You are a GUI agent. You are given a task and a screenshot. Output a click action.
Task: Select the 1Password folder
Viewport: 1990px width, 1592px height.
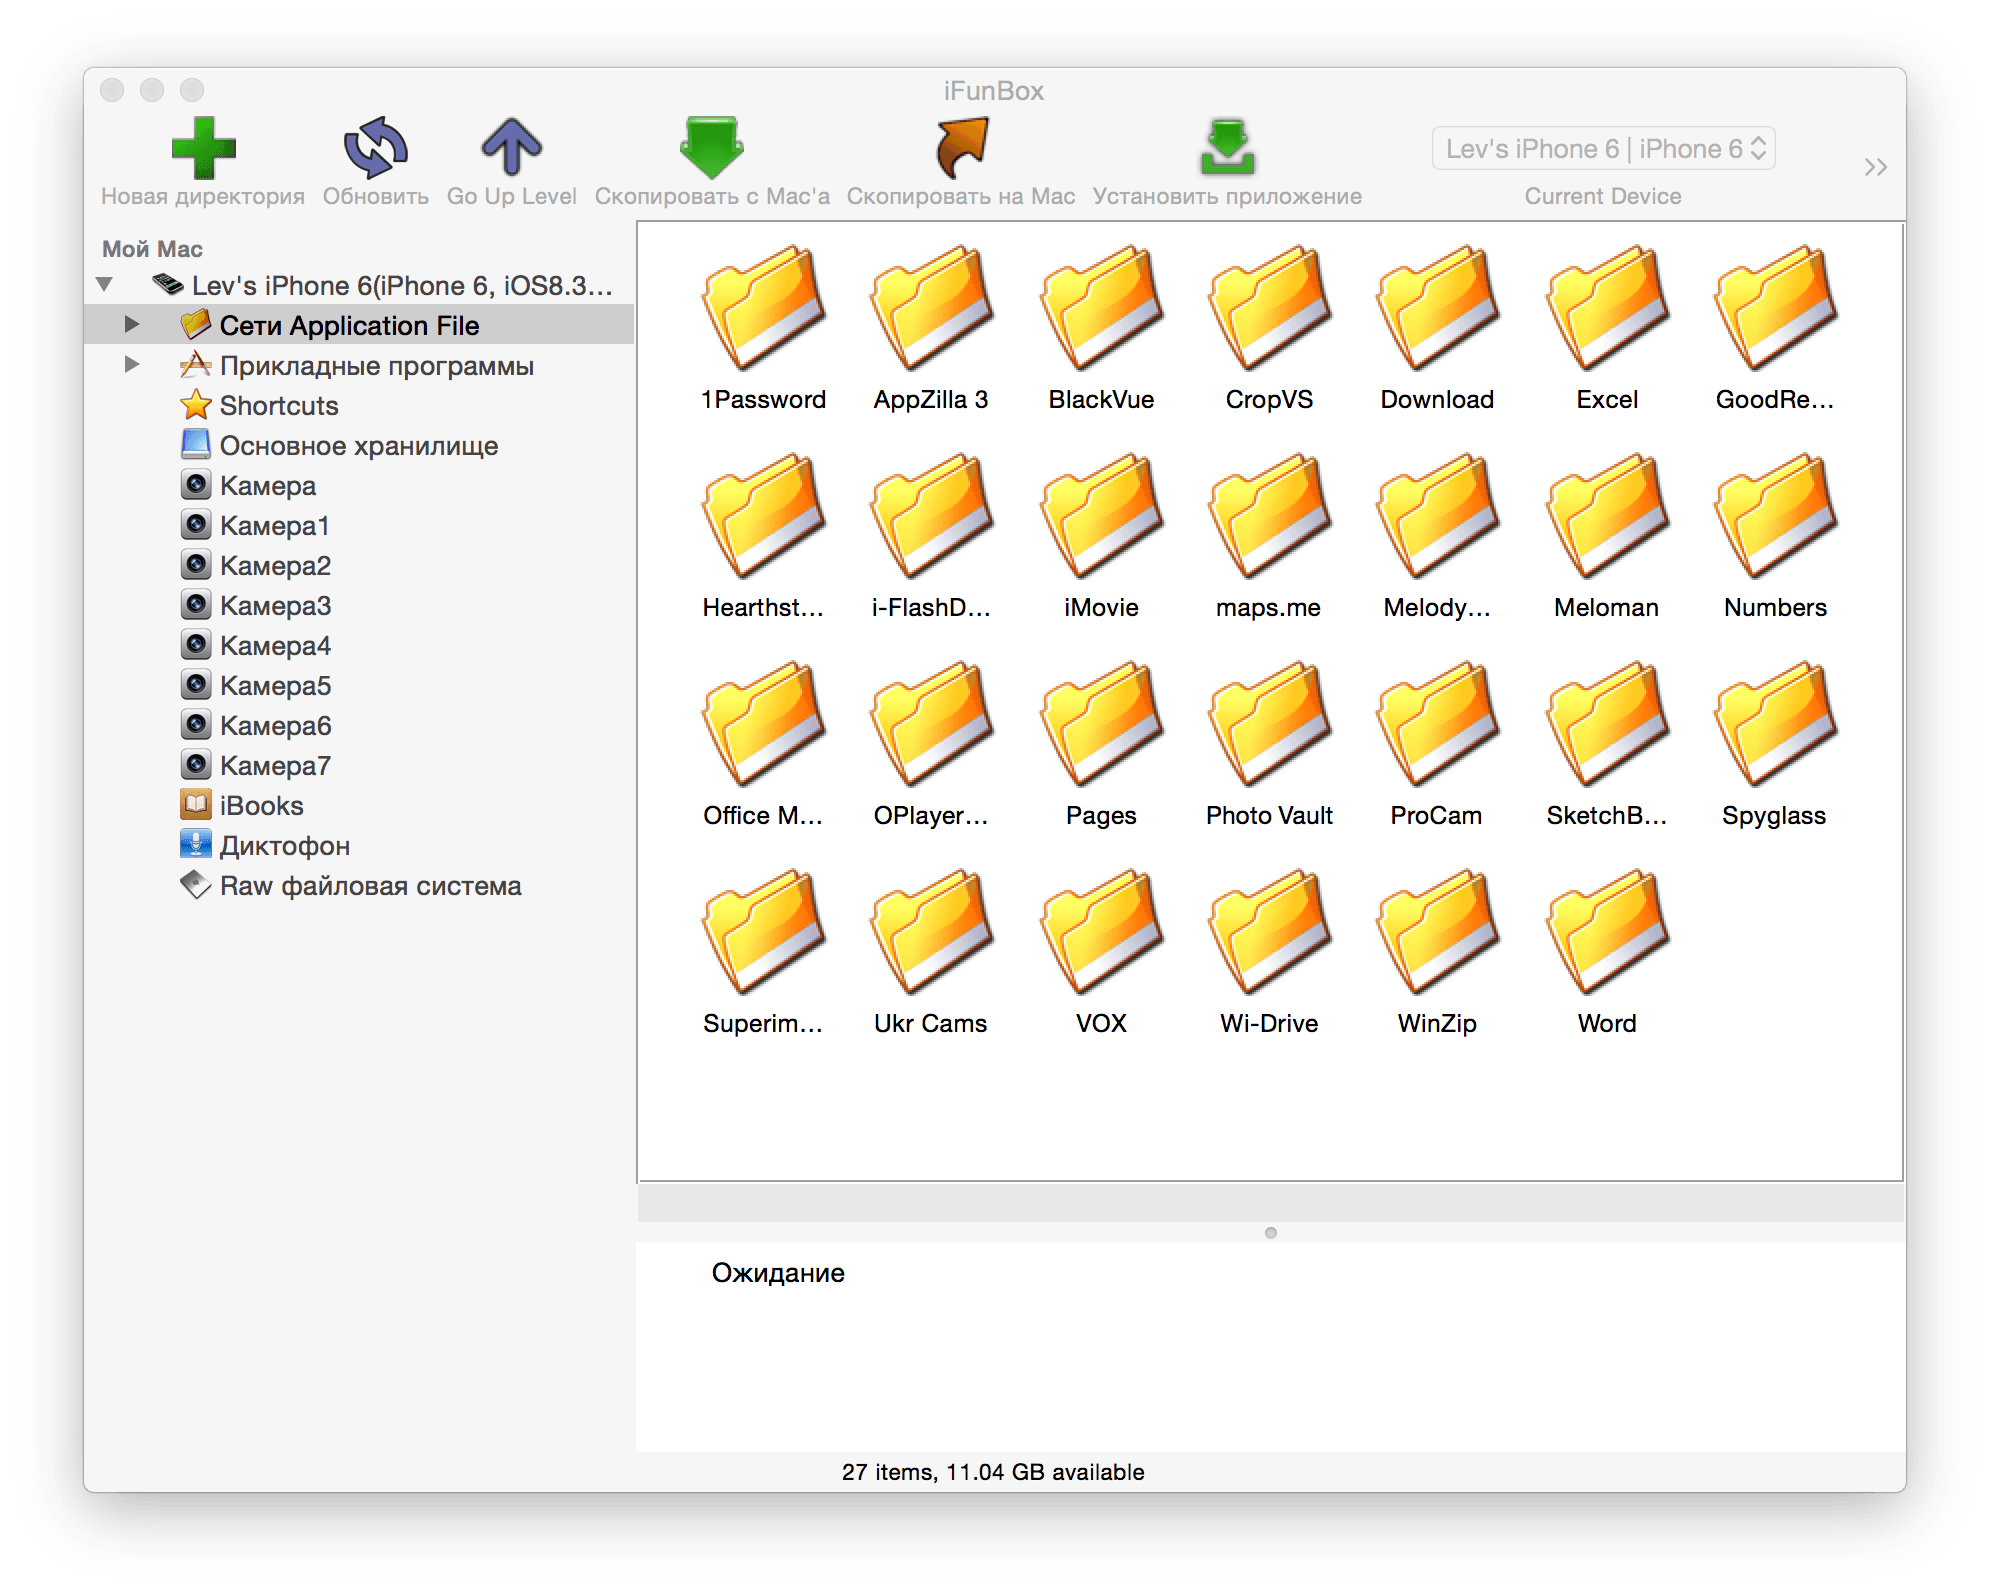[x=763, y=329]
